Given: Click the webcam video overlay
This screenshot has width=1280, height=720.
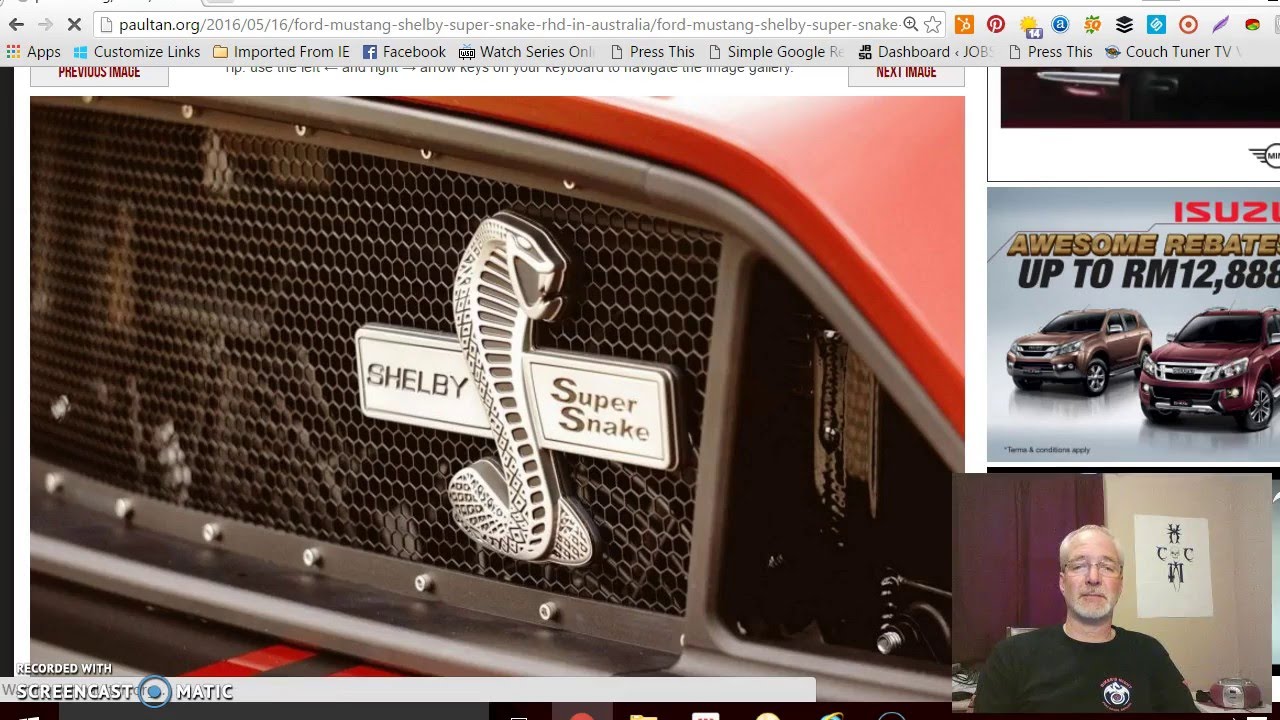Looking at the screenshot, I should [1112, 592].
